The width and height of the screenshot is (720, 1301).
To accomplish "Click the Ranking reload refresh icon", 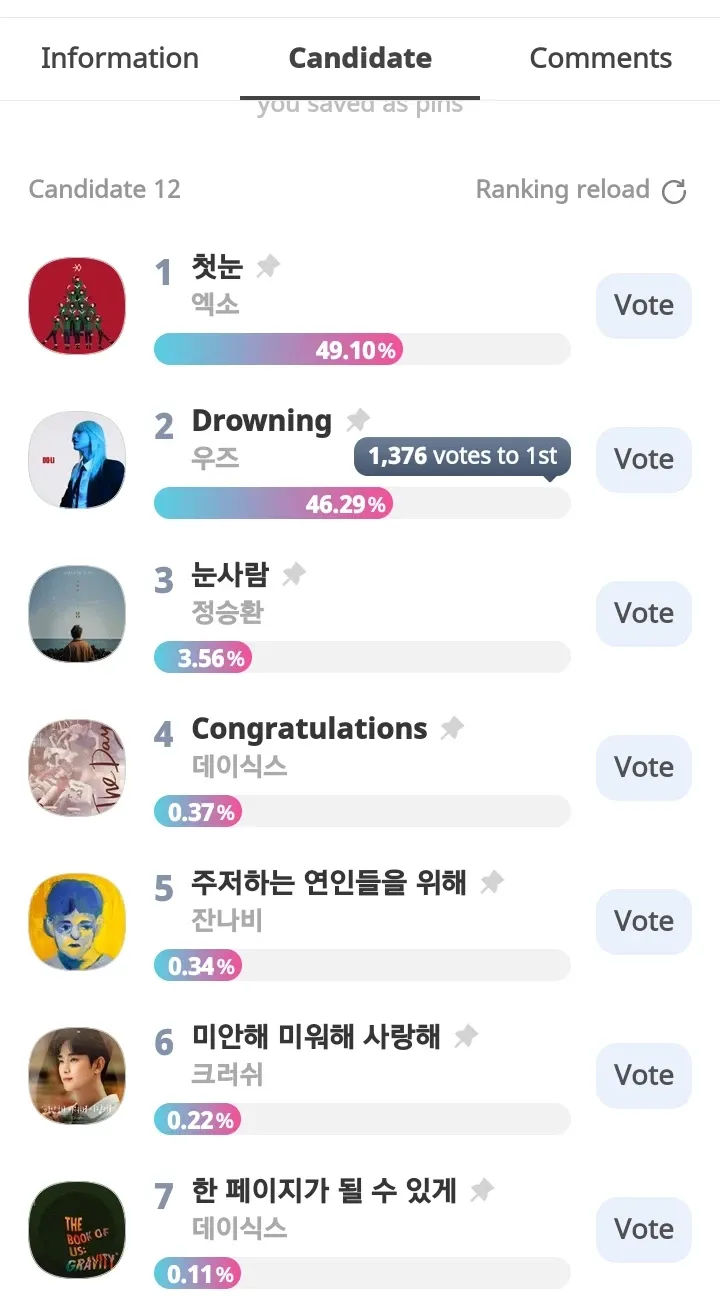I will click(675, 191).
